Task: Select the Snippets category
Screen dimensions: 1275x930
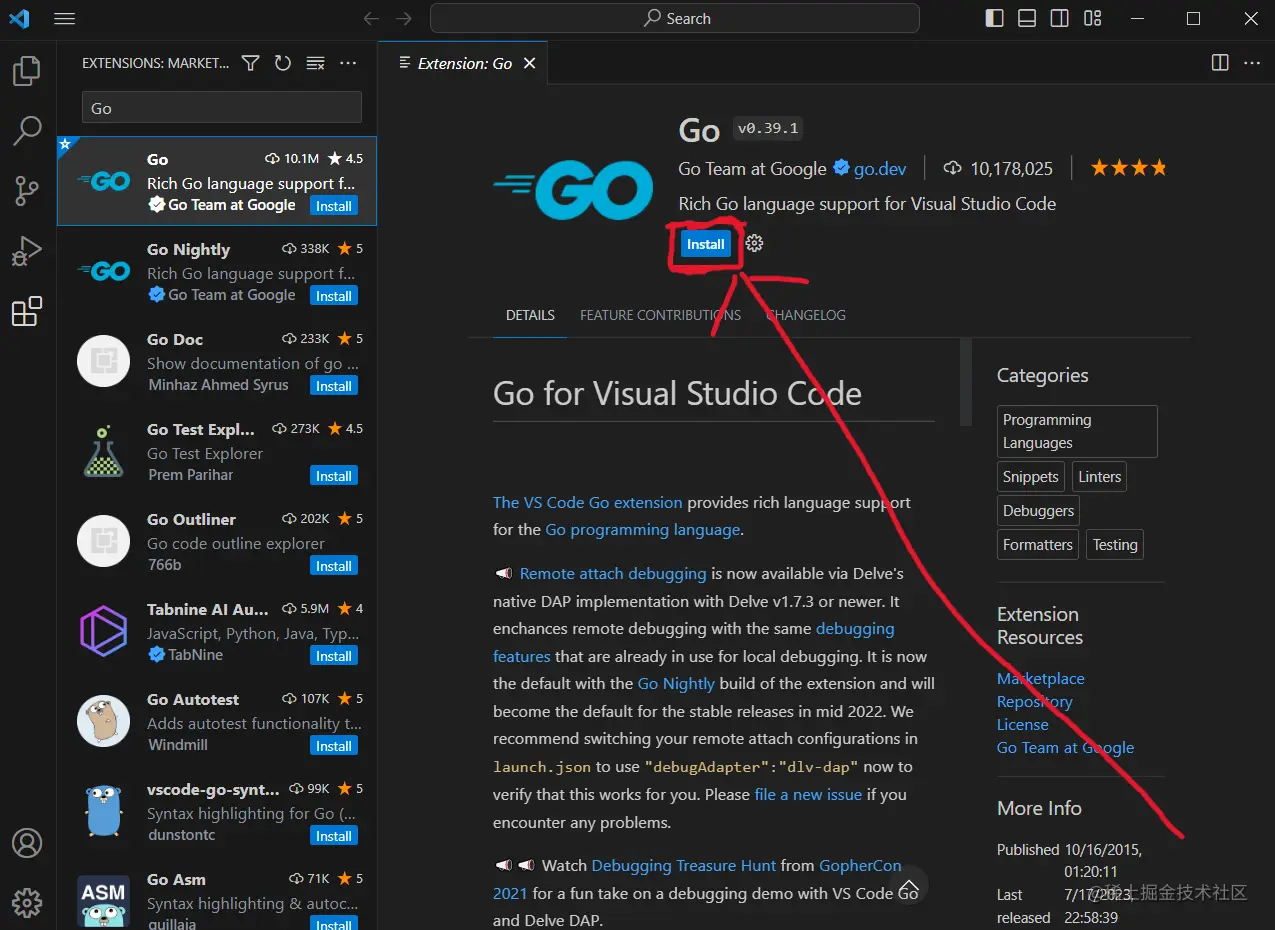Action: point(1031,477)
